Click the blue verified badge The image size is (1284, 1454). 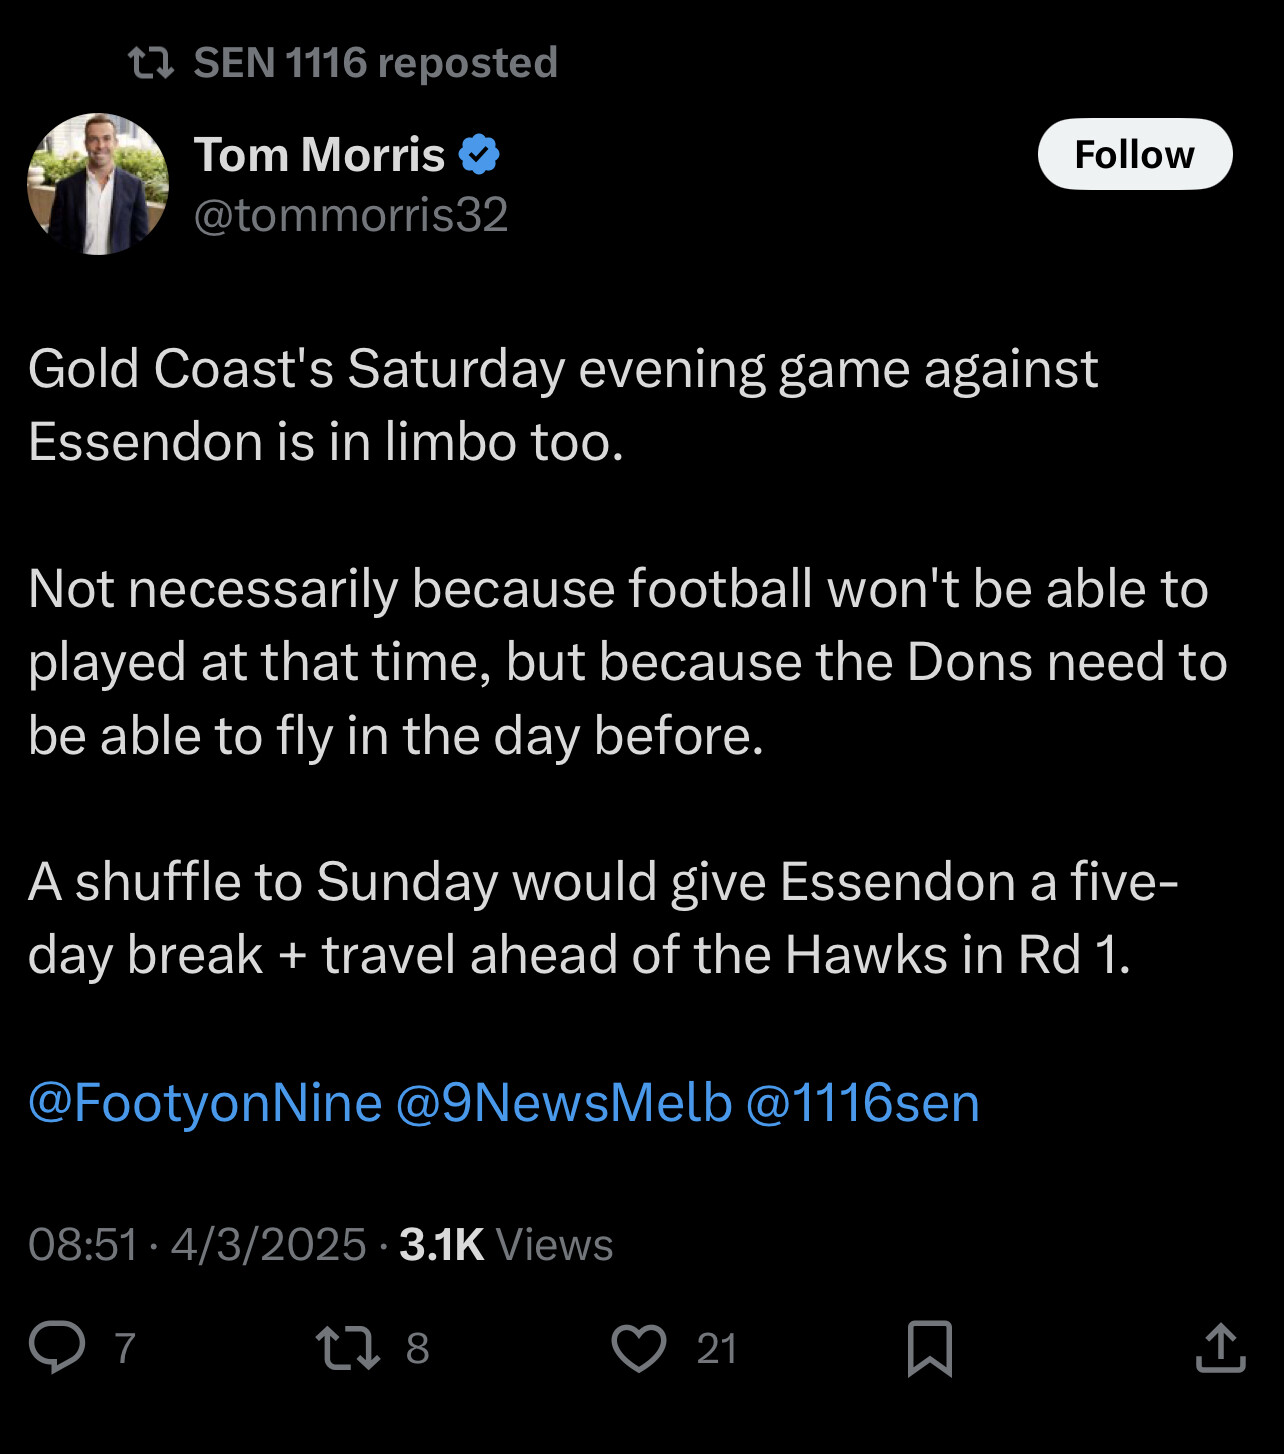pyautogui.click(x=479, y=154)
